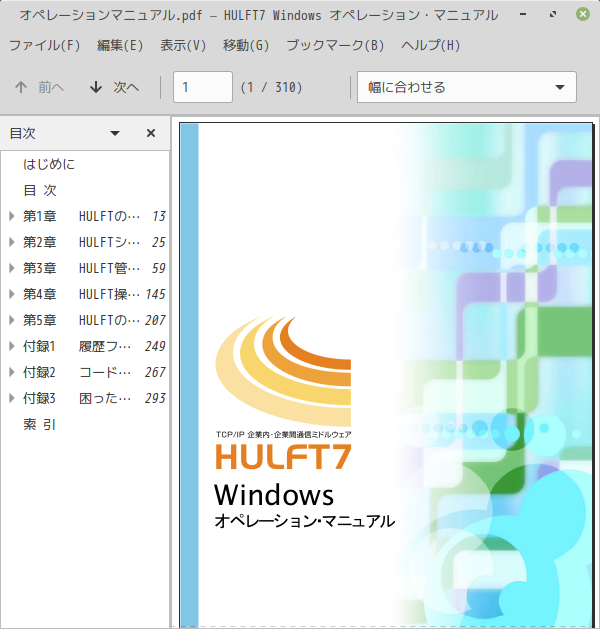Jump to 付録3 困った… page 293
Image resolution: width=600 pixels, height=629 pixels.
[x=85, y=398]
